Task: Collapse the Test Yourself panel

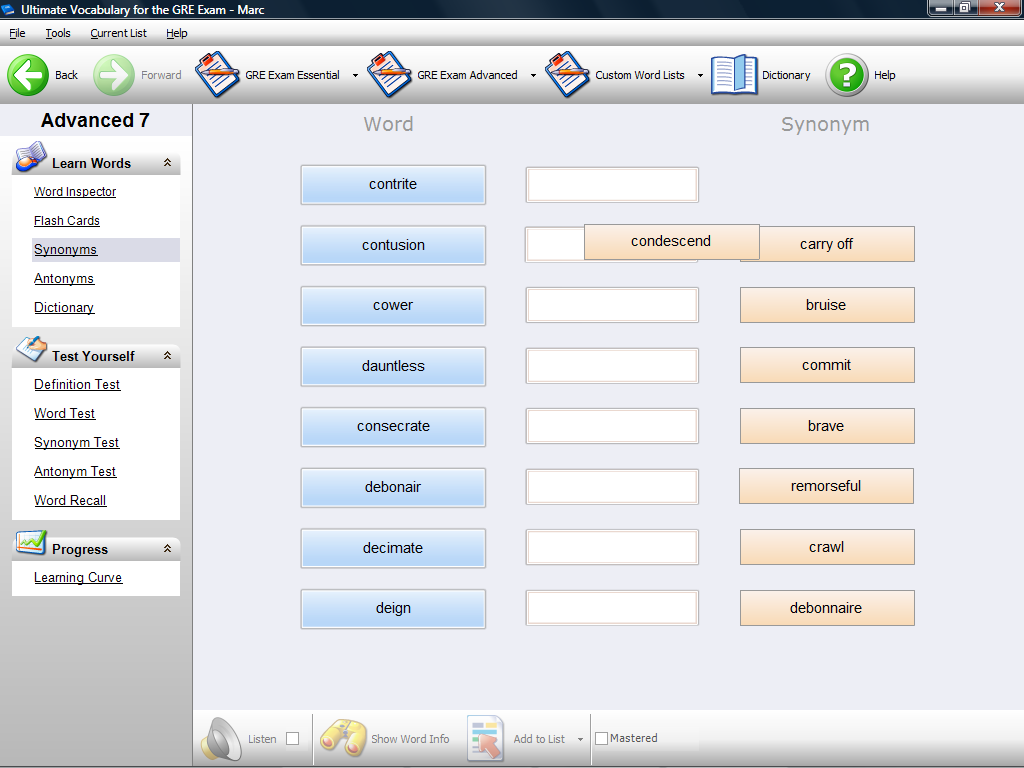Action: point(167,356)
